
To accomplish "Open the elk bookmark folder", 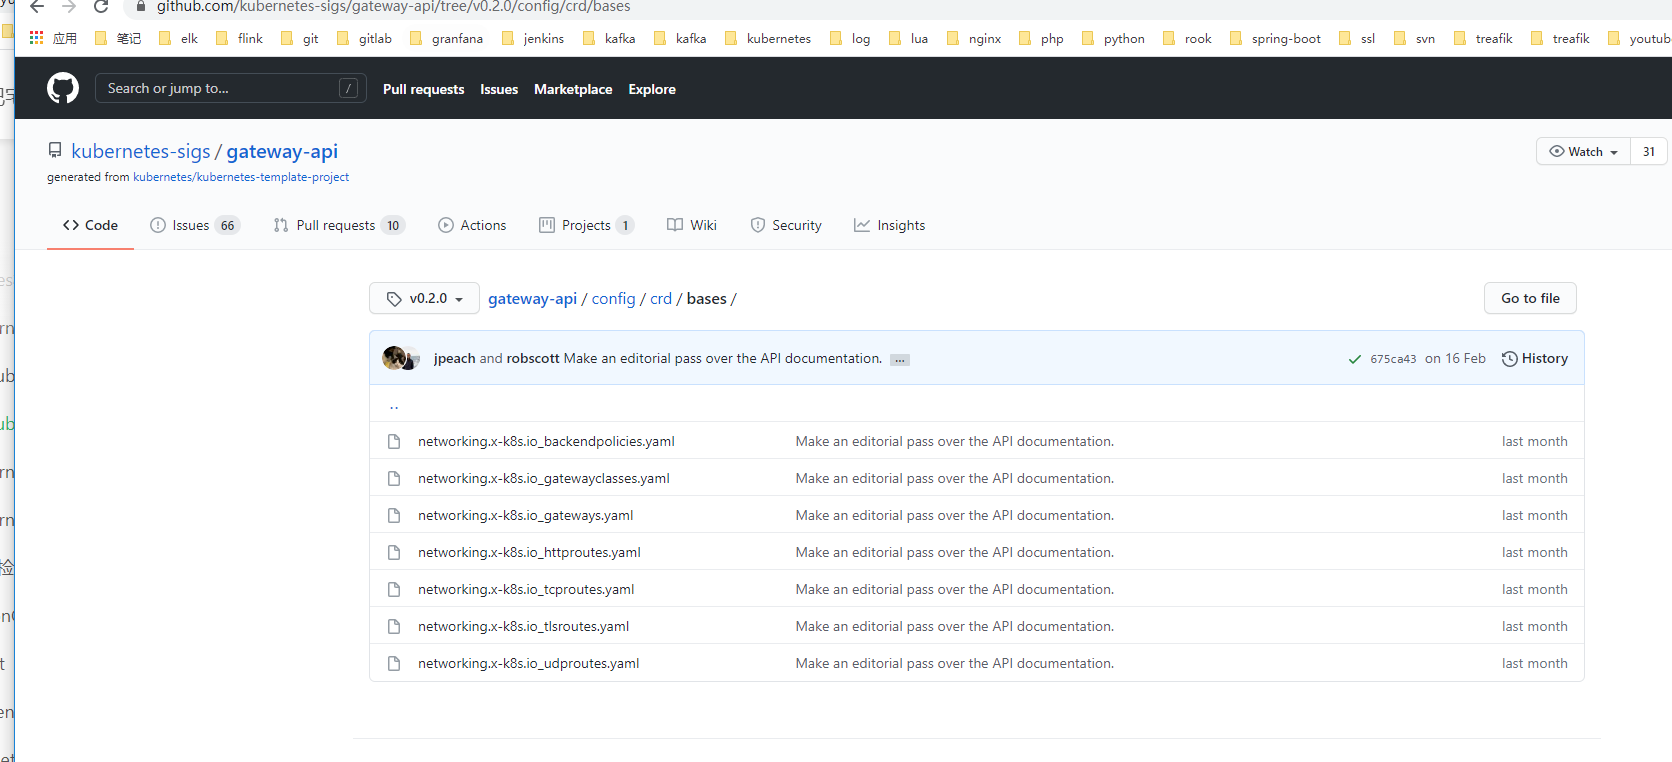I will (179, 38).
